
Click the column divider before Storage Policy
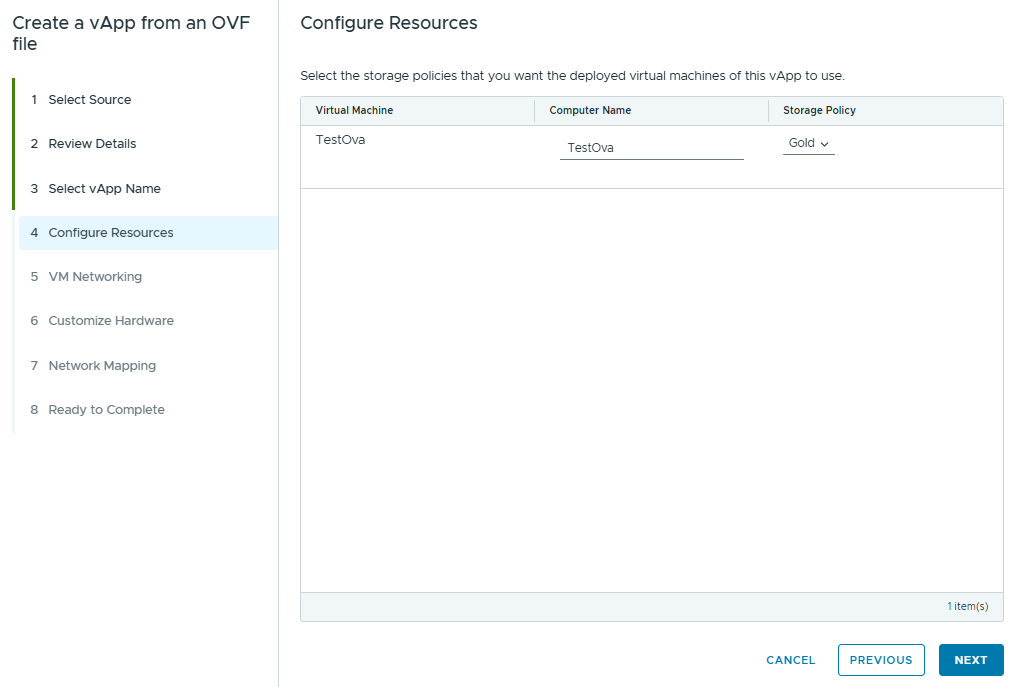point(769,111)
